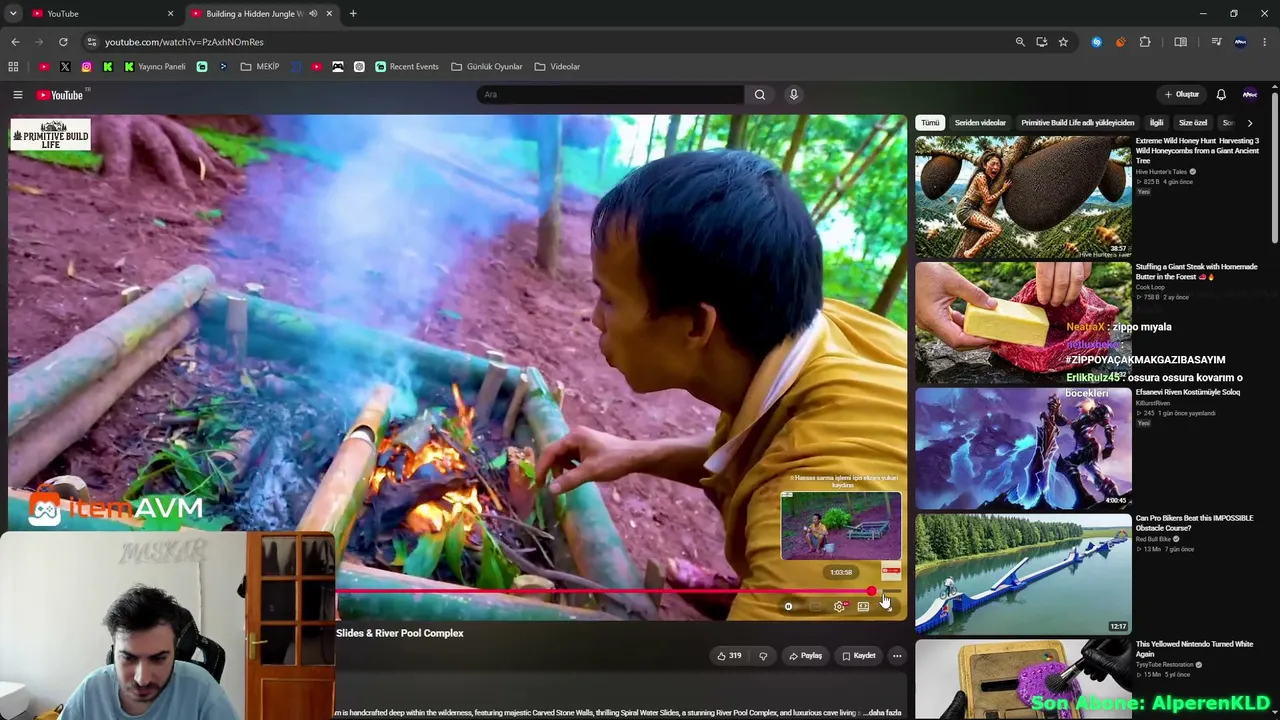Reload the page

63,42
